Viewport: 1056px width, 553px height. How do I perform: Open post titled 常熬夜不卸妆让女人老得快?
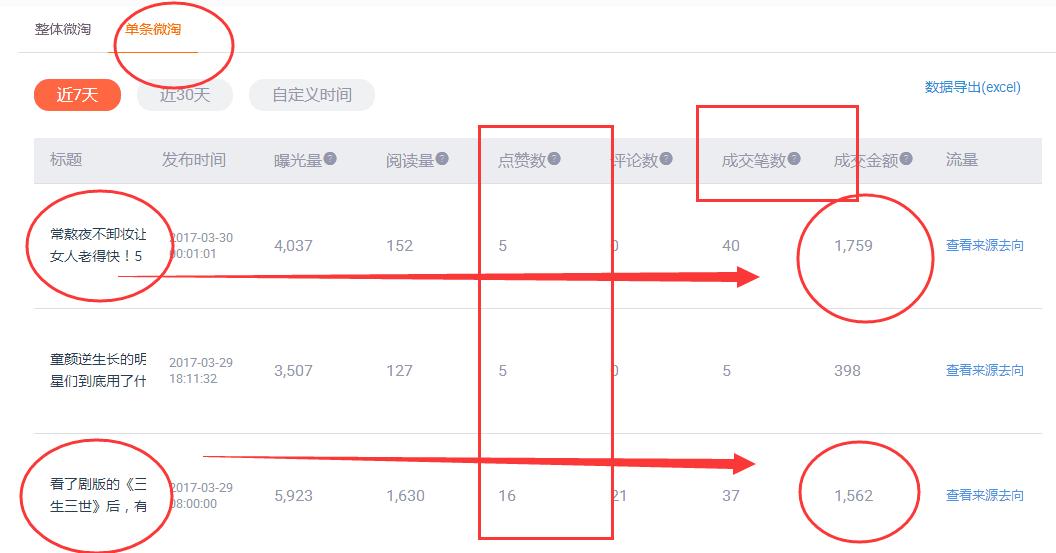tap(98, 245)
